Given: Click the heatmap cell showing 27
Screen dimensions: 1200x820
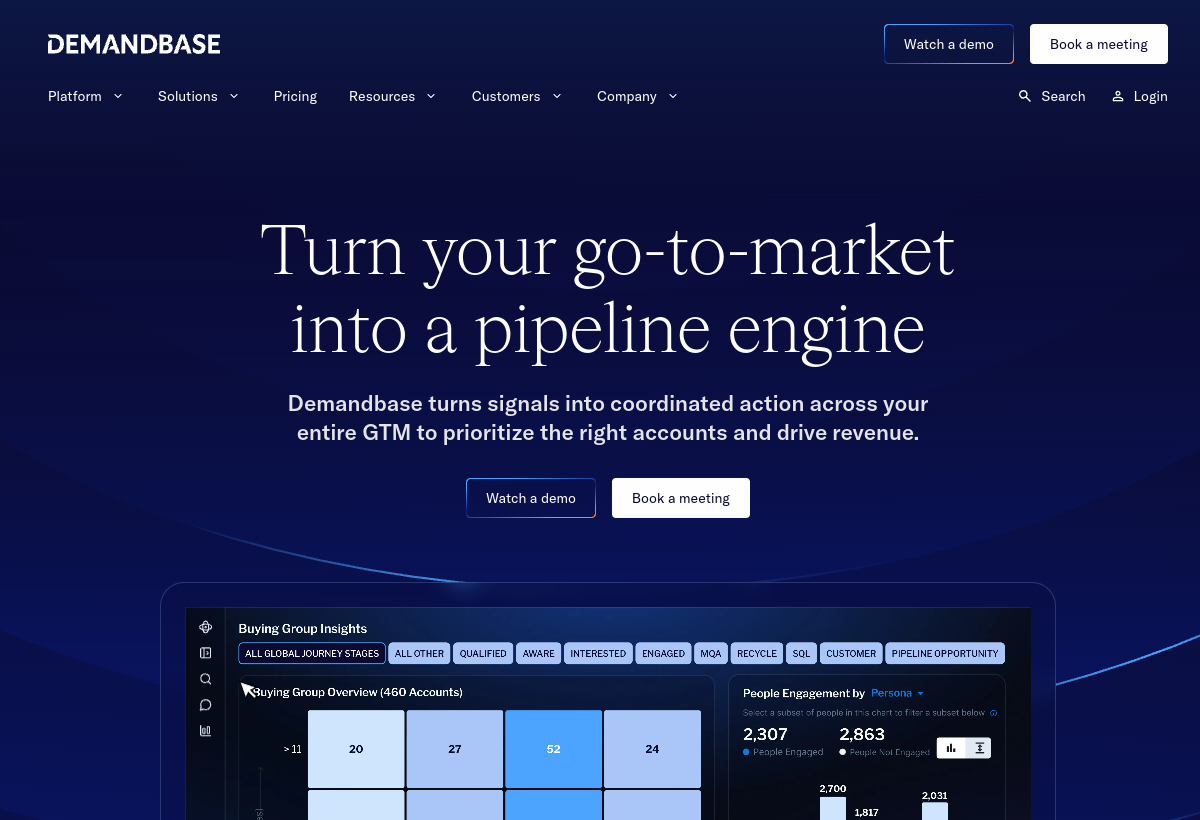Looking at the screenshot, I should coord(455,749).
